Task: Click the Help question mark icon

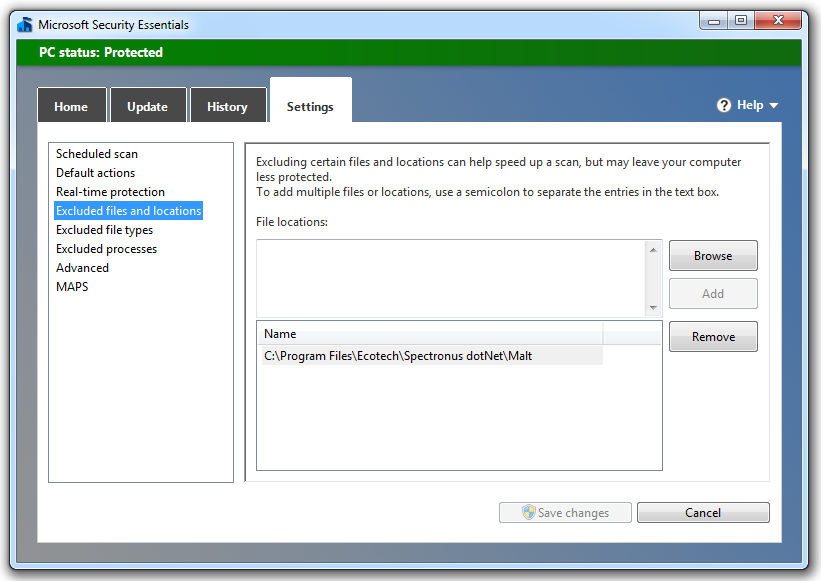Action: click(724, 105)
